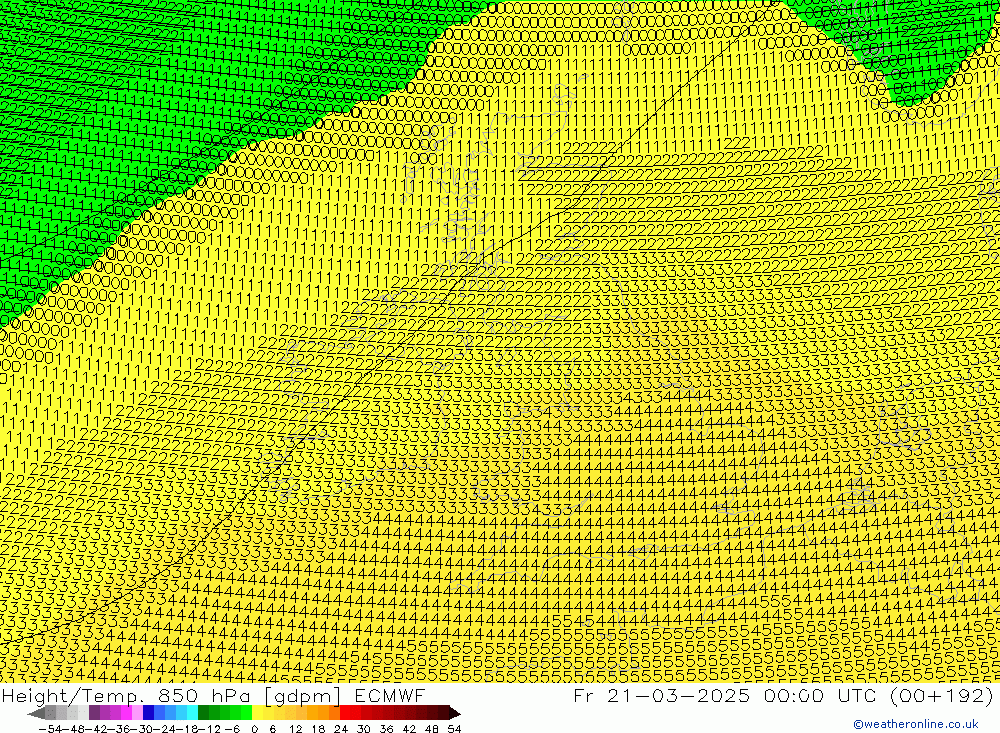The width and height of the screenshot is (1000, 733).
Task: Select the magenta legend swatch near -36
Action: (x=126, y=713)
